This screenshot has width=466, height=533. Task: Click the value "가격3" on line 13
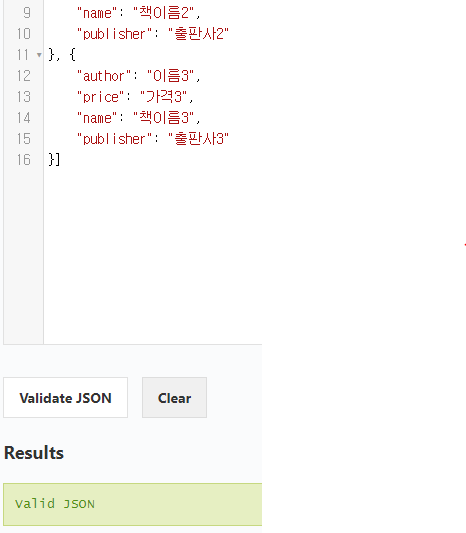click(x=163, y=97)
